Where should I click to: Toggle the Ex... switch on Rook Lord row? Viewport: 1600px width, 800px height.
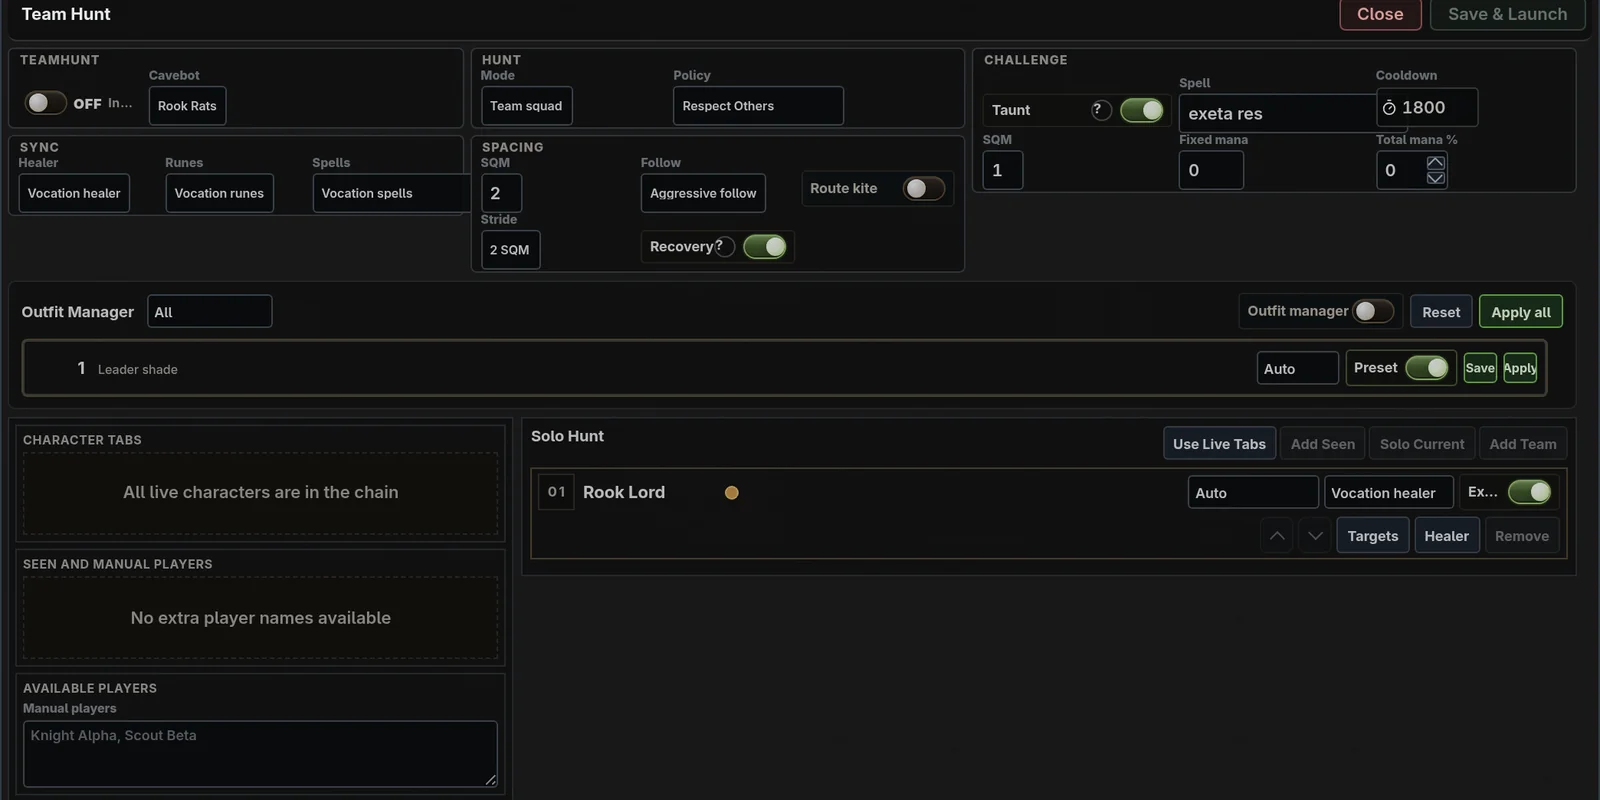(1530, 492)
